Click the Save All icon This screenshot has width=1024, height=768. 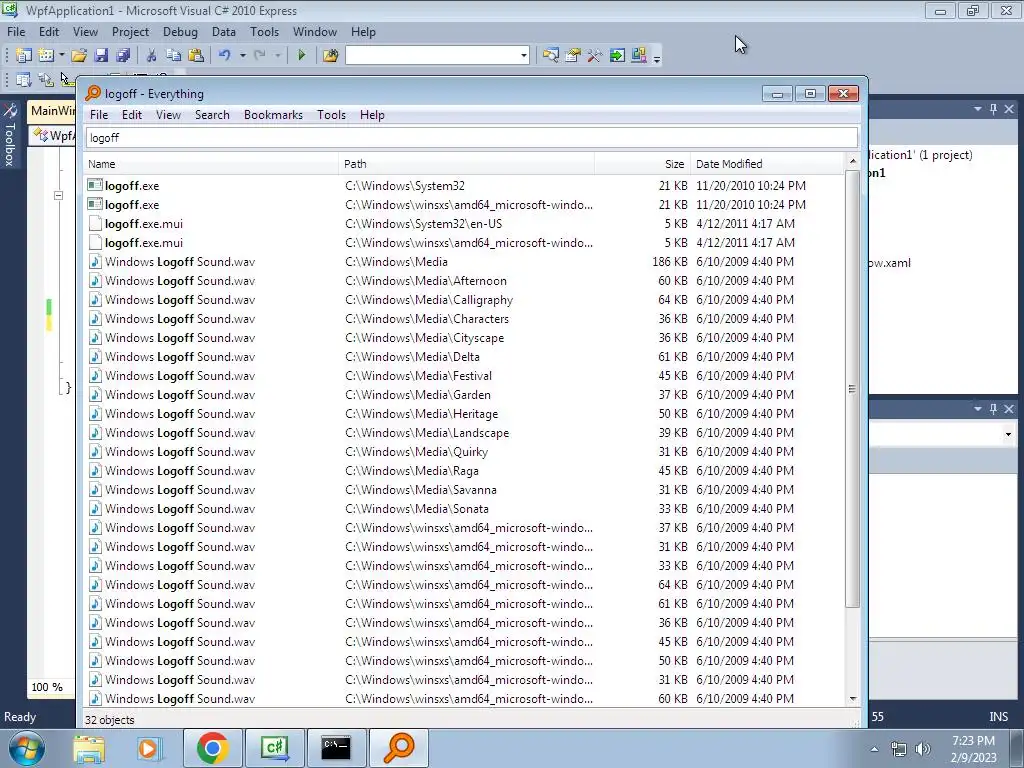coord(123,56)
